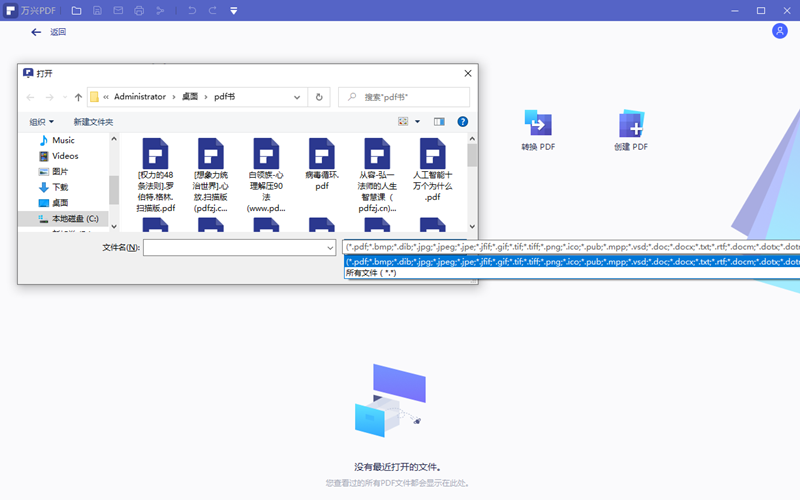The image size is (800, 500).
Task: Click the 新建文件夹 (New folder) button
Action: click(93, 122)
